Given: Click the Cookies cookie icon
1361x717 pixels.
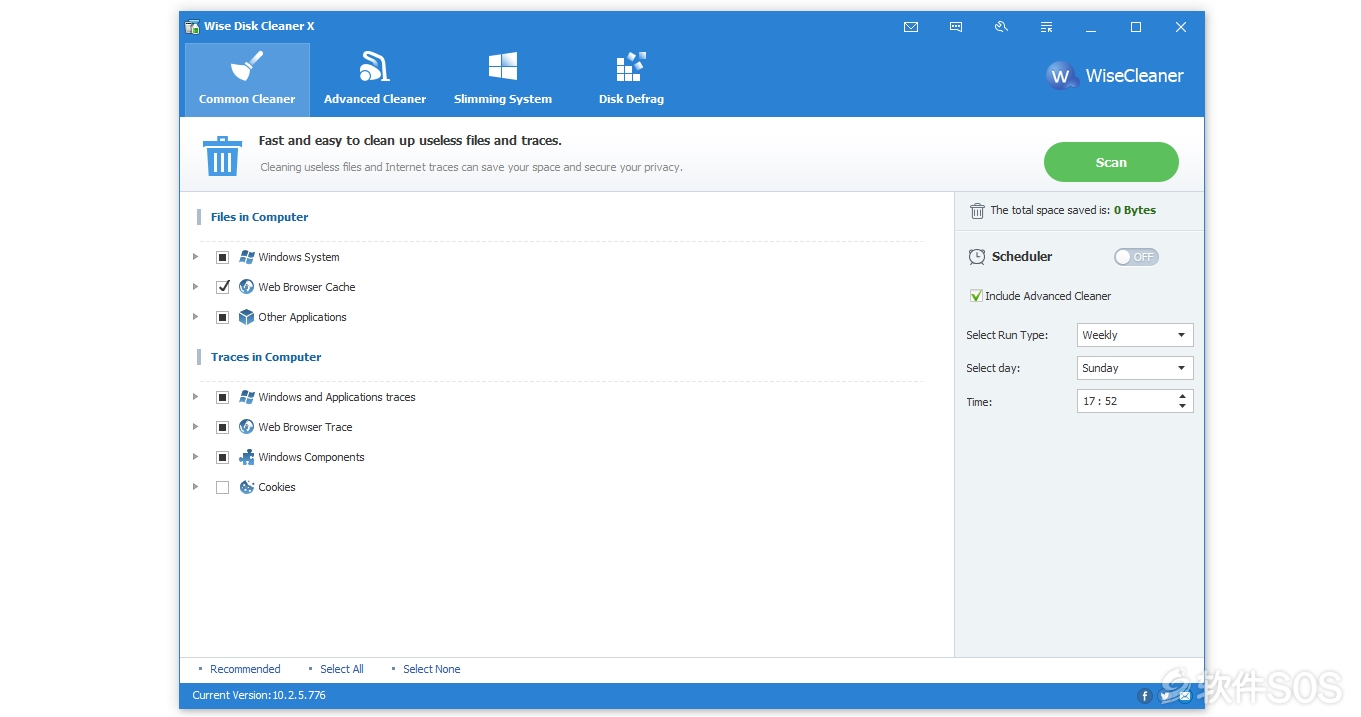Looking at the screenshot, I should 247,487.
